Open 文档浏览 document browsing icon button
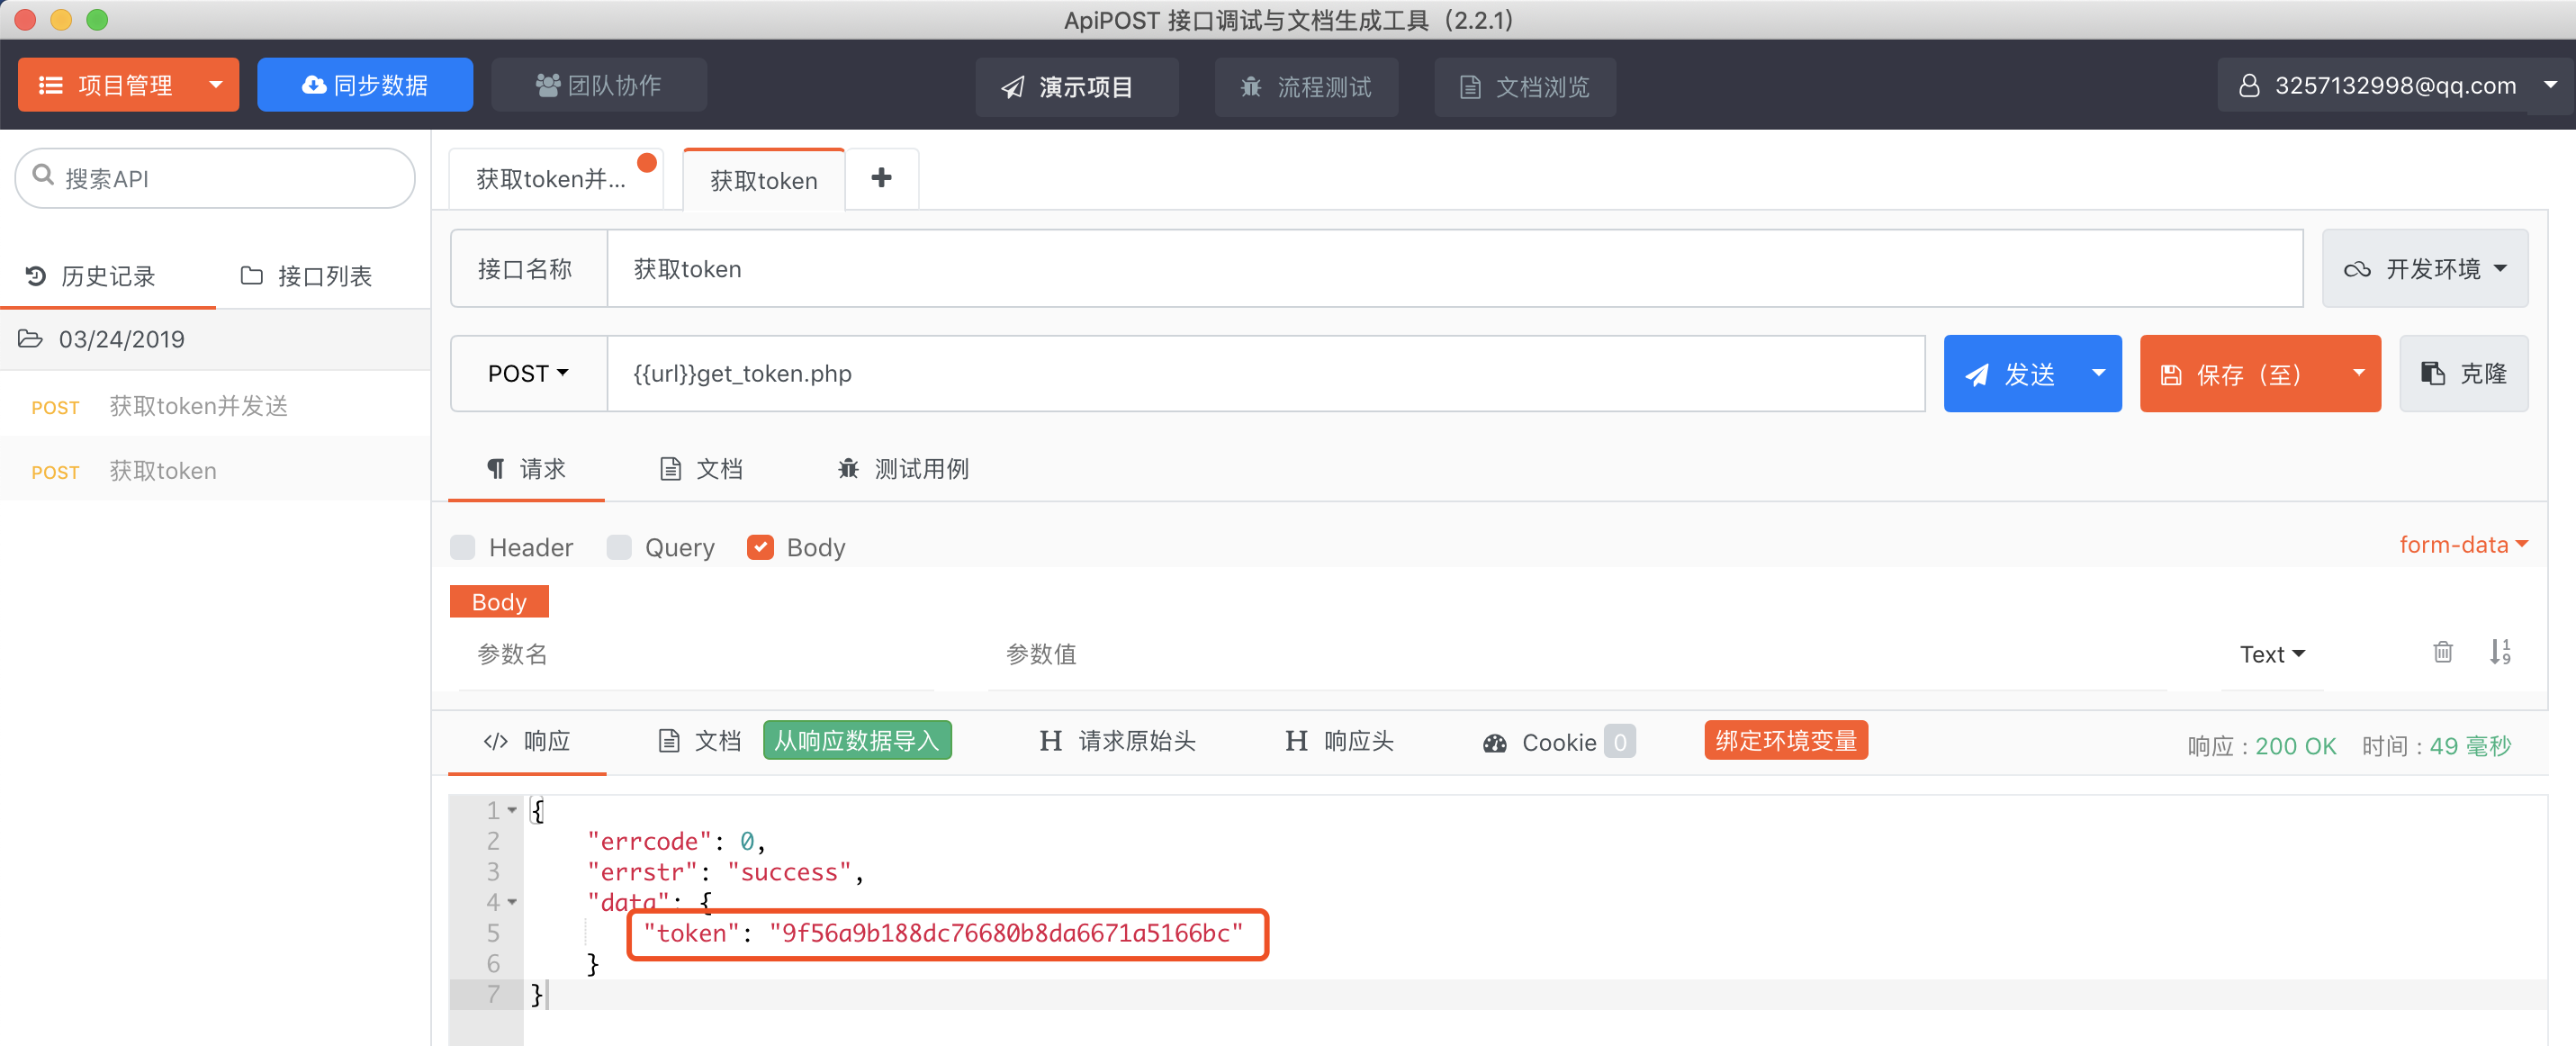2576x1046 pixels. 1524,87
